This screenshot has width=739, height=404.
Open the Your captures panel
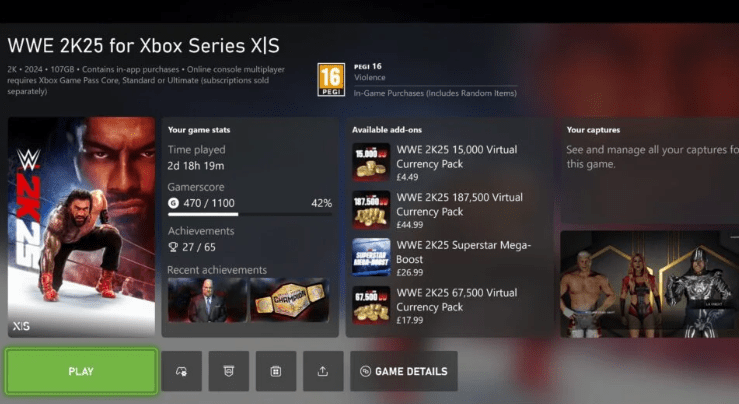649,171
